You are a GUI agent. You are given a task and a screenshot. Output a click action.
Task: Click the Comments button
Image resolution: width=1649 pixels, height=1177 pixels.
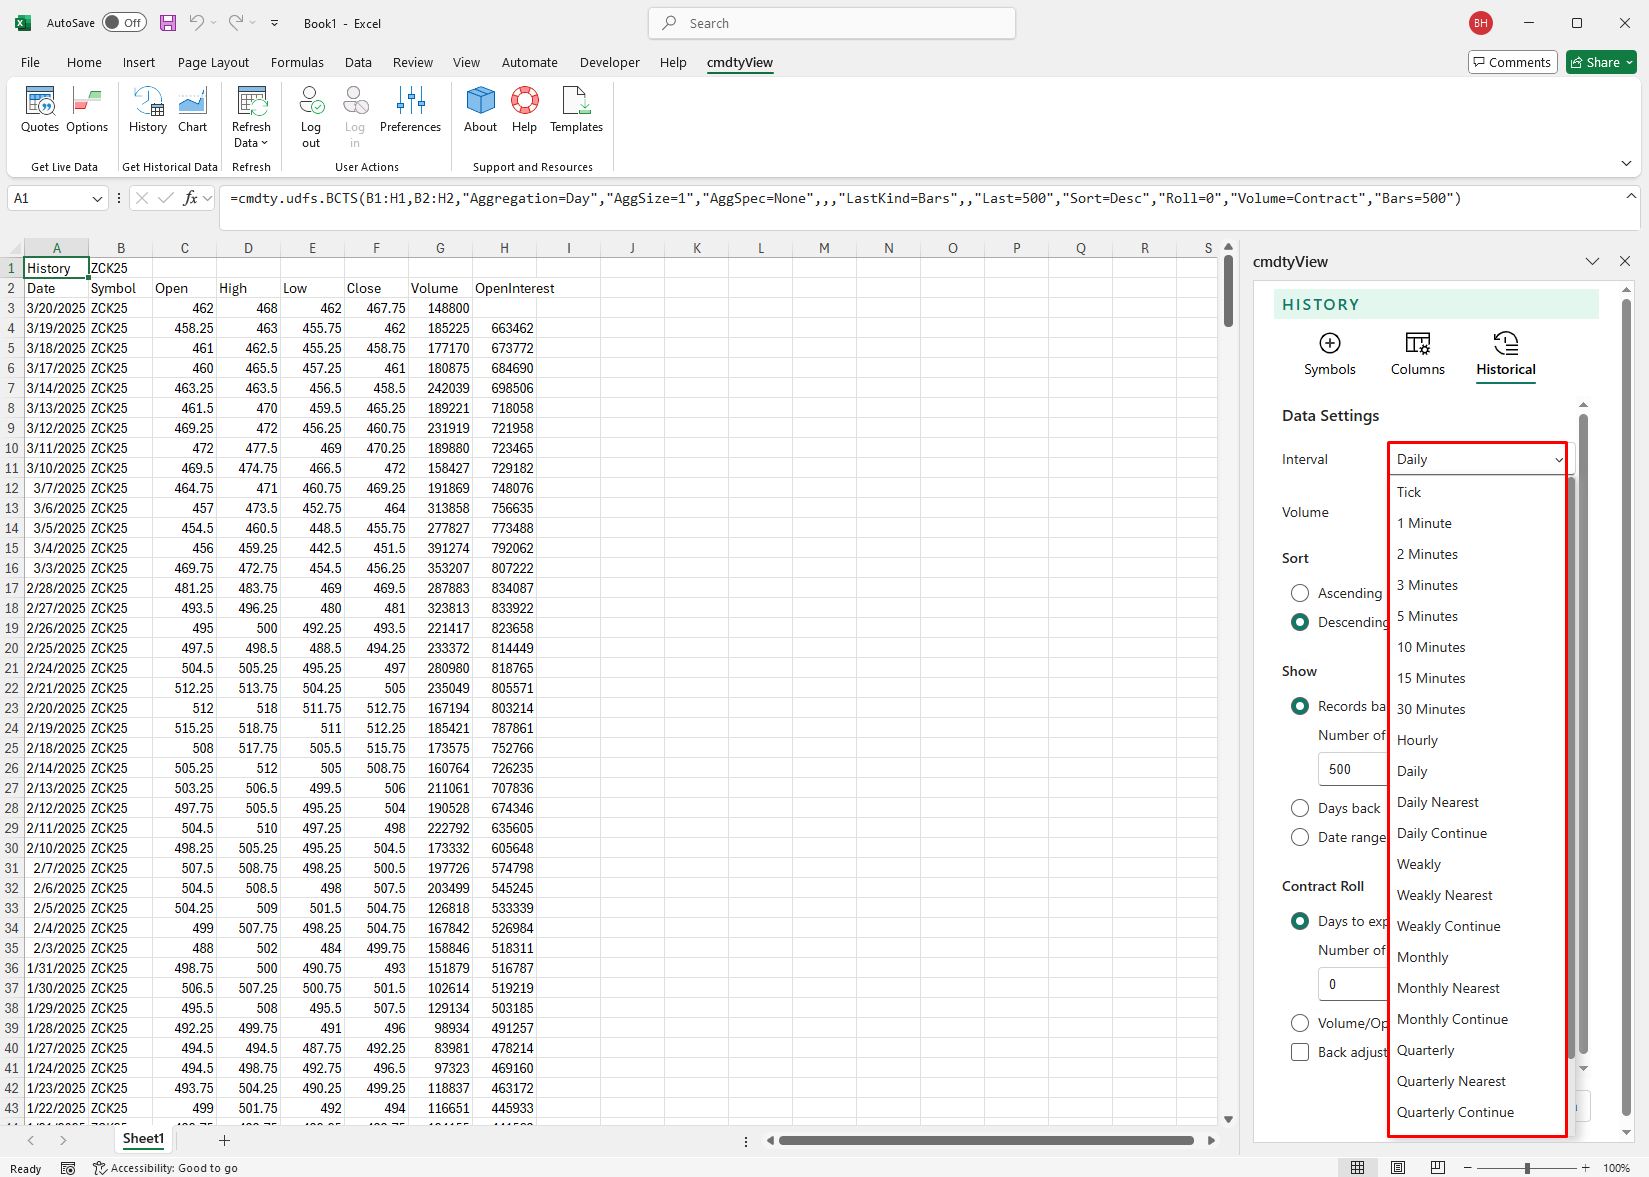[x=1512, y=62]
